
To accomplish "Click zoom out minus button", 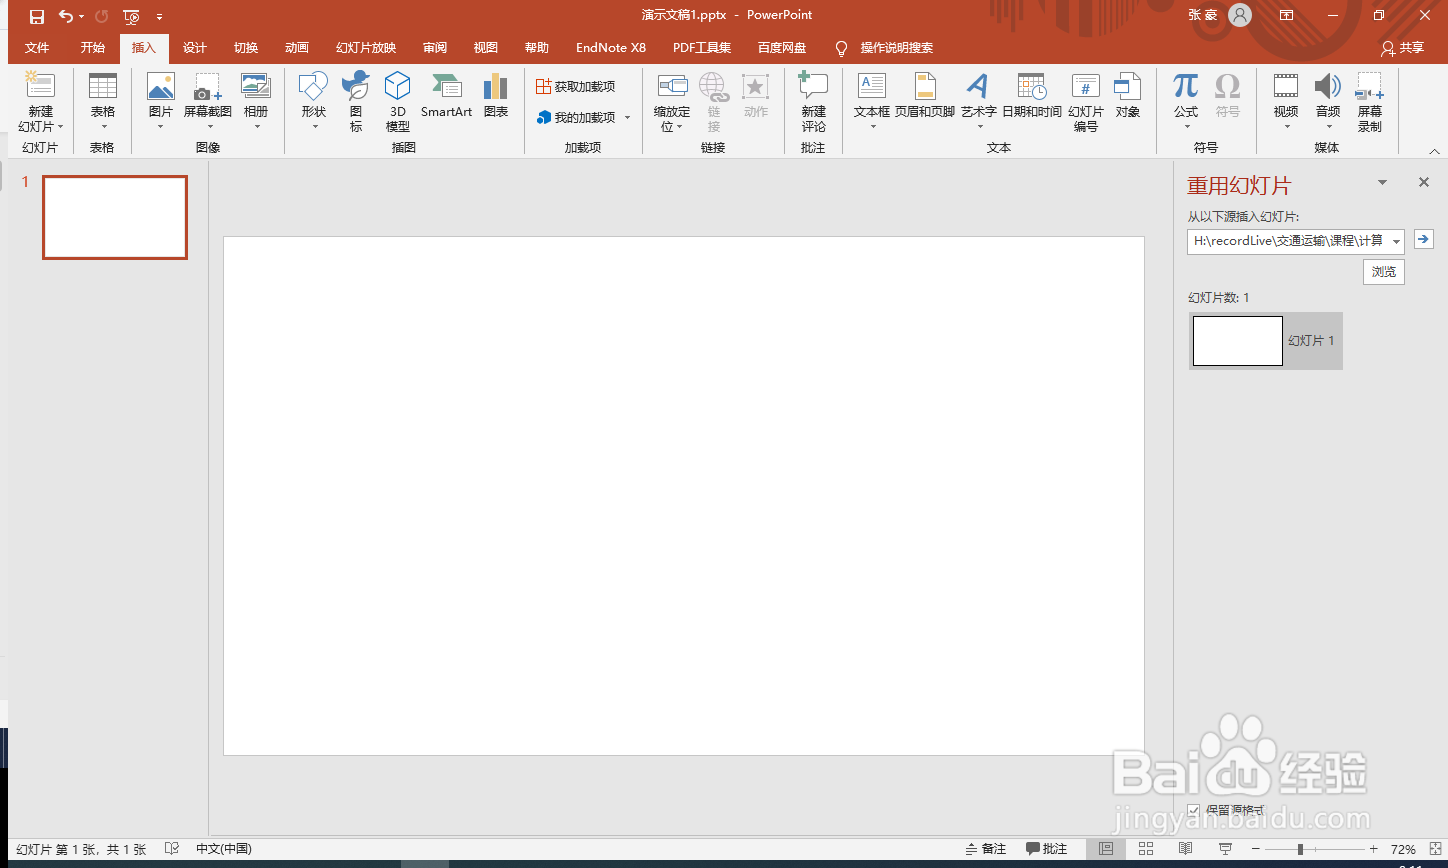I will pos(1254,849).
